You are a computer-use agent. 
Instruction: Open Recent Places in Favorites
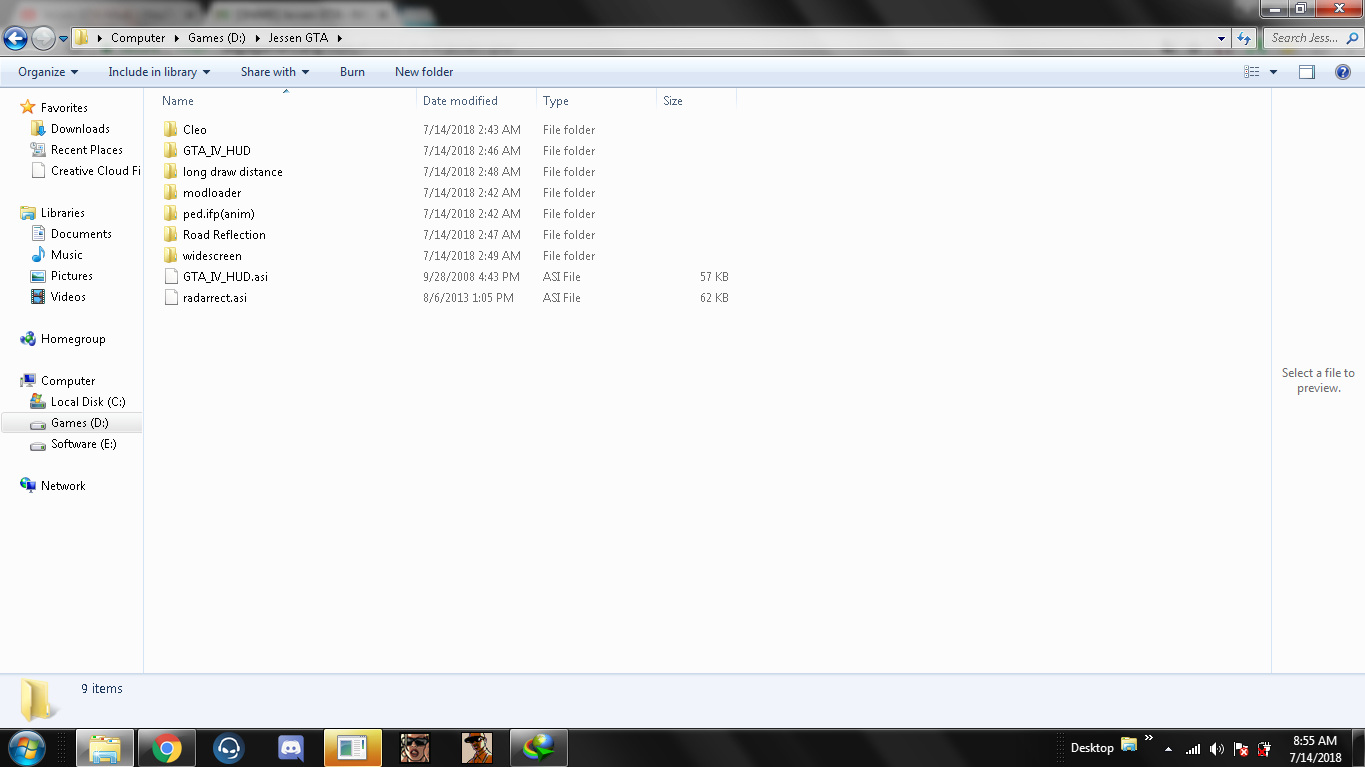tap(87, 150)
